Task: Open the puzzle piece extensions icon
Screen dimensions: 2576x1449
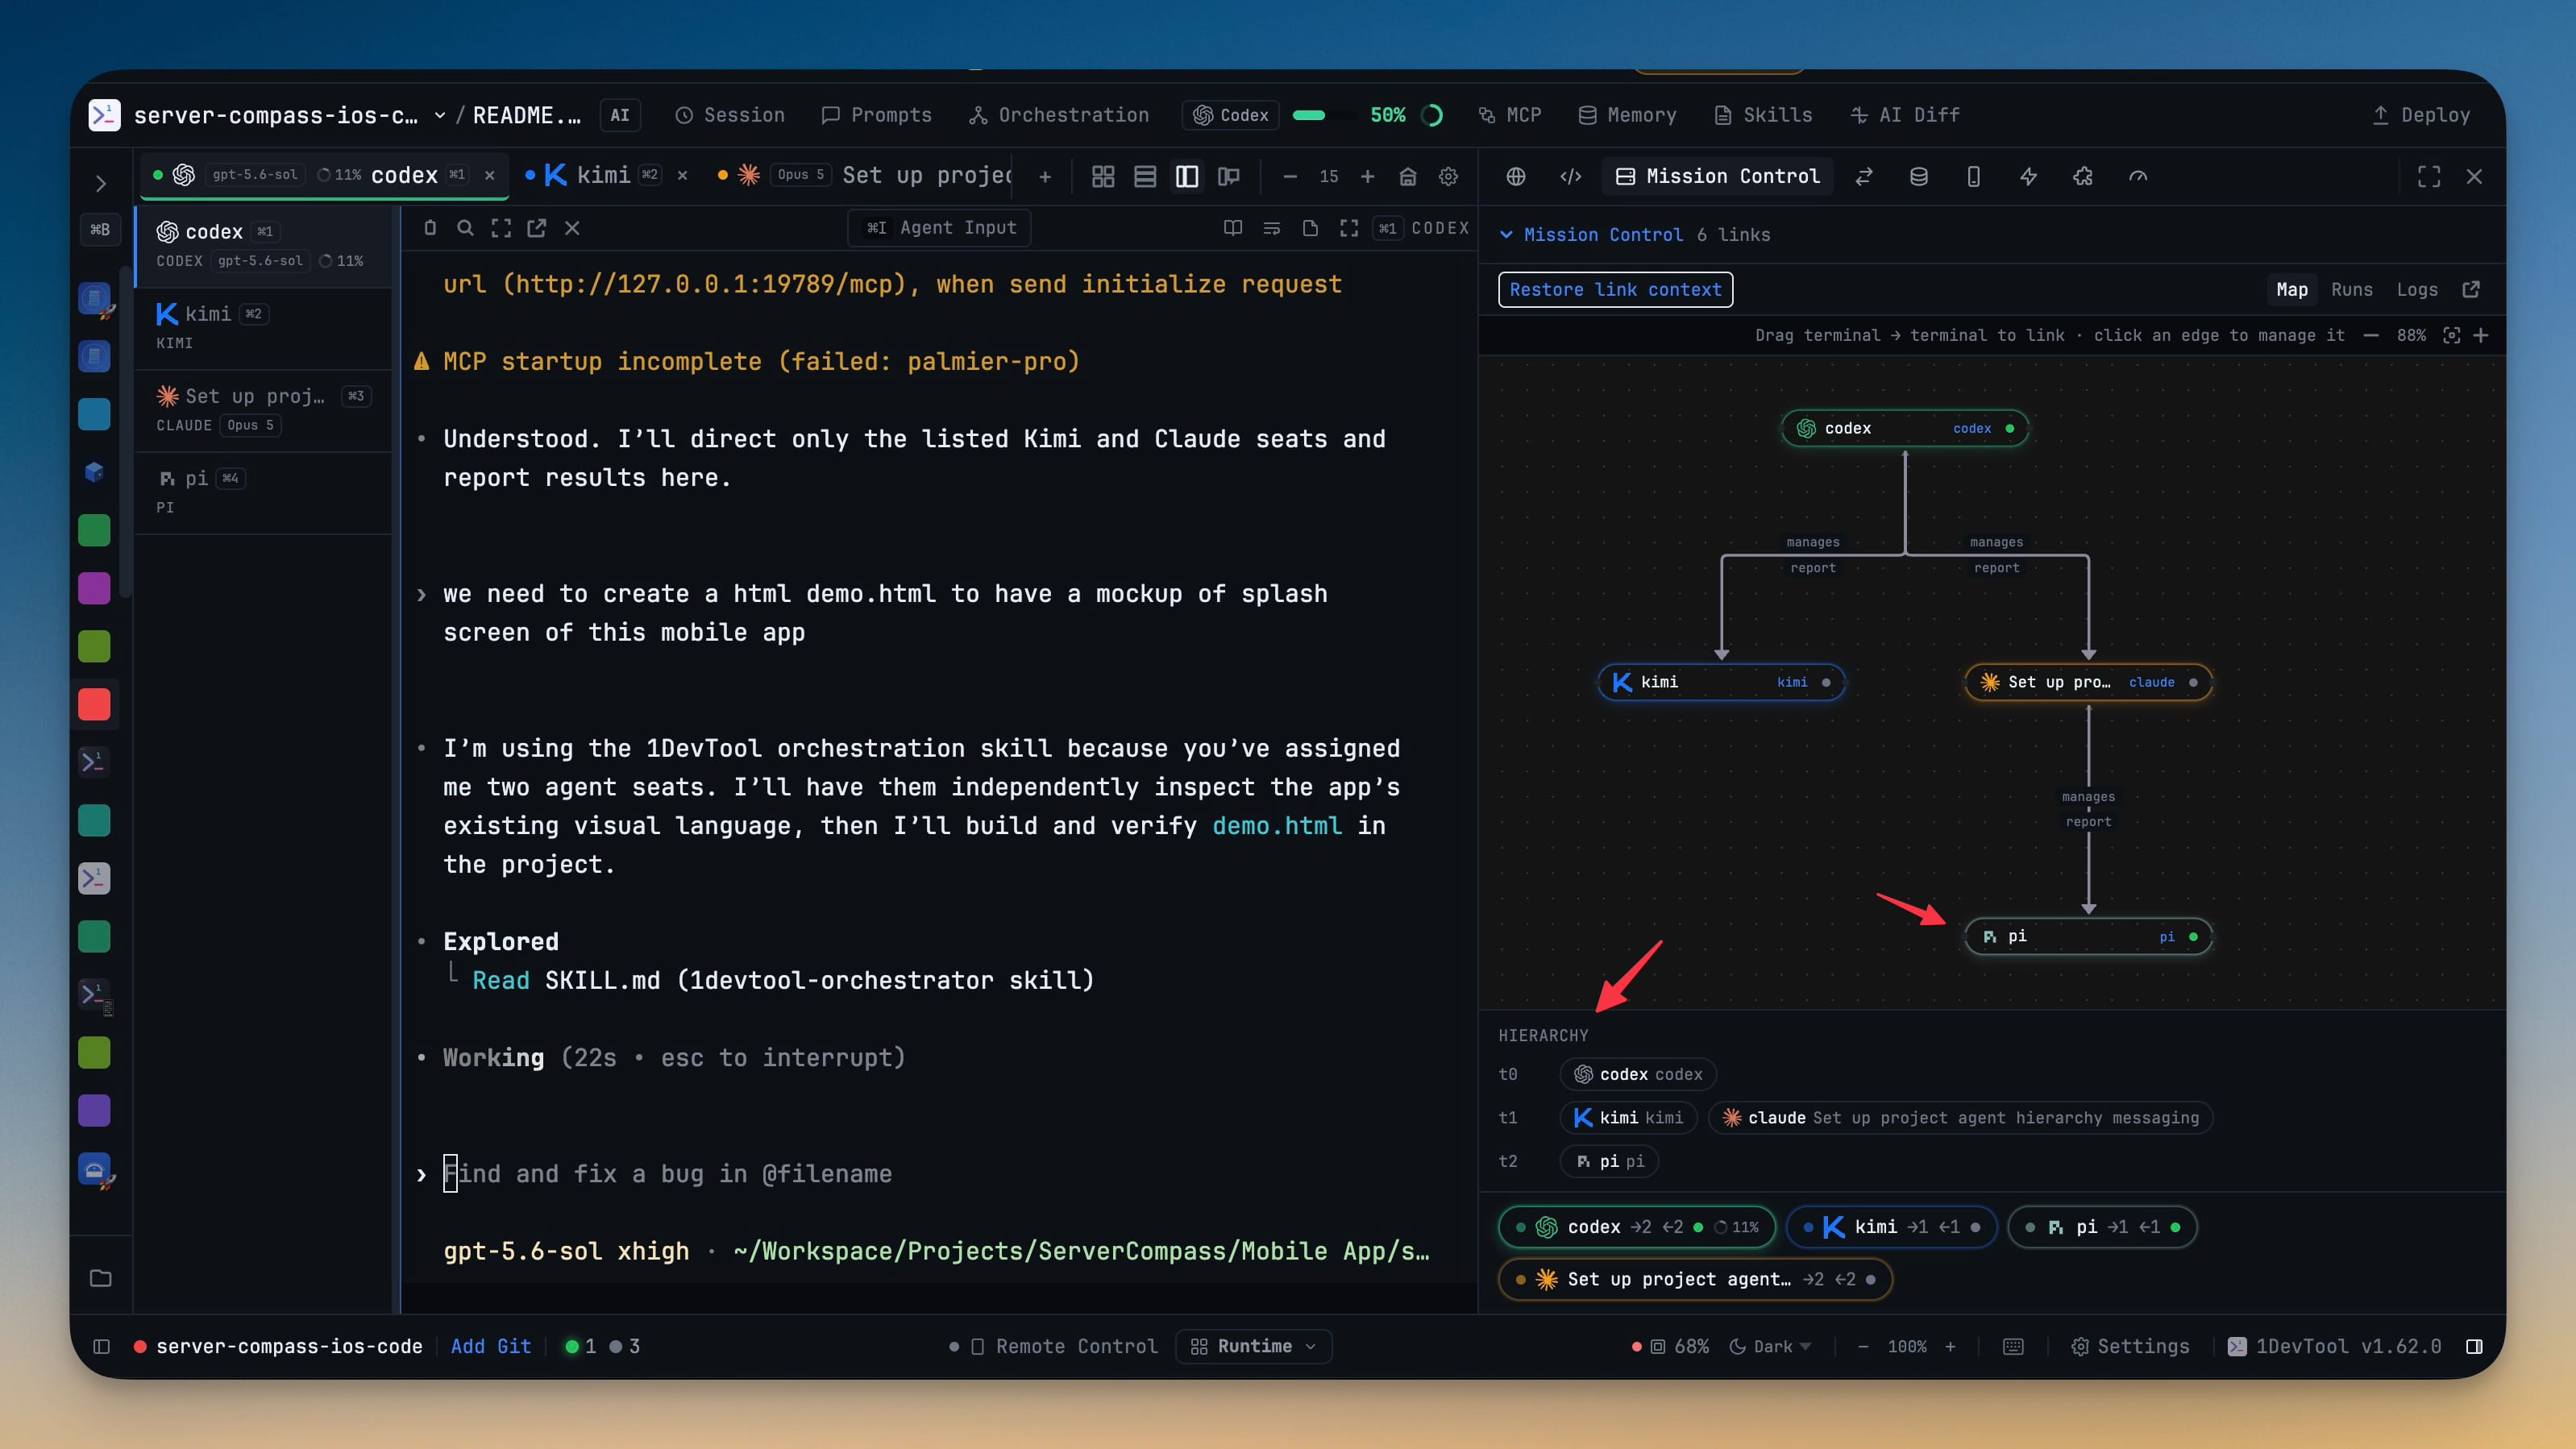Action: click(x=2083, y=176)
